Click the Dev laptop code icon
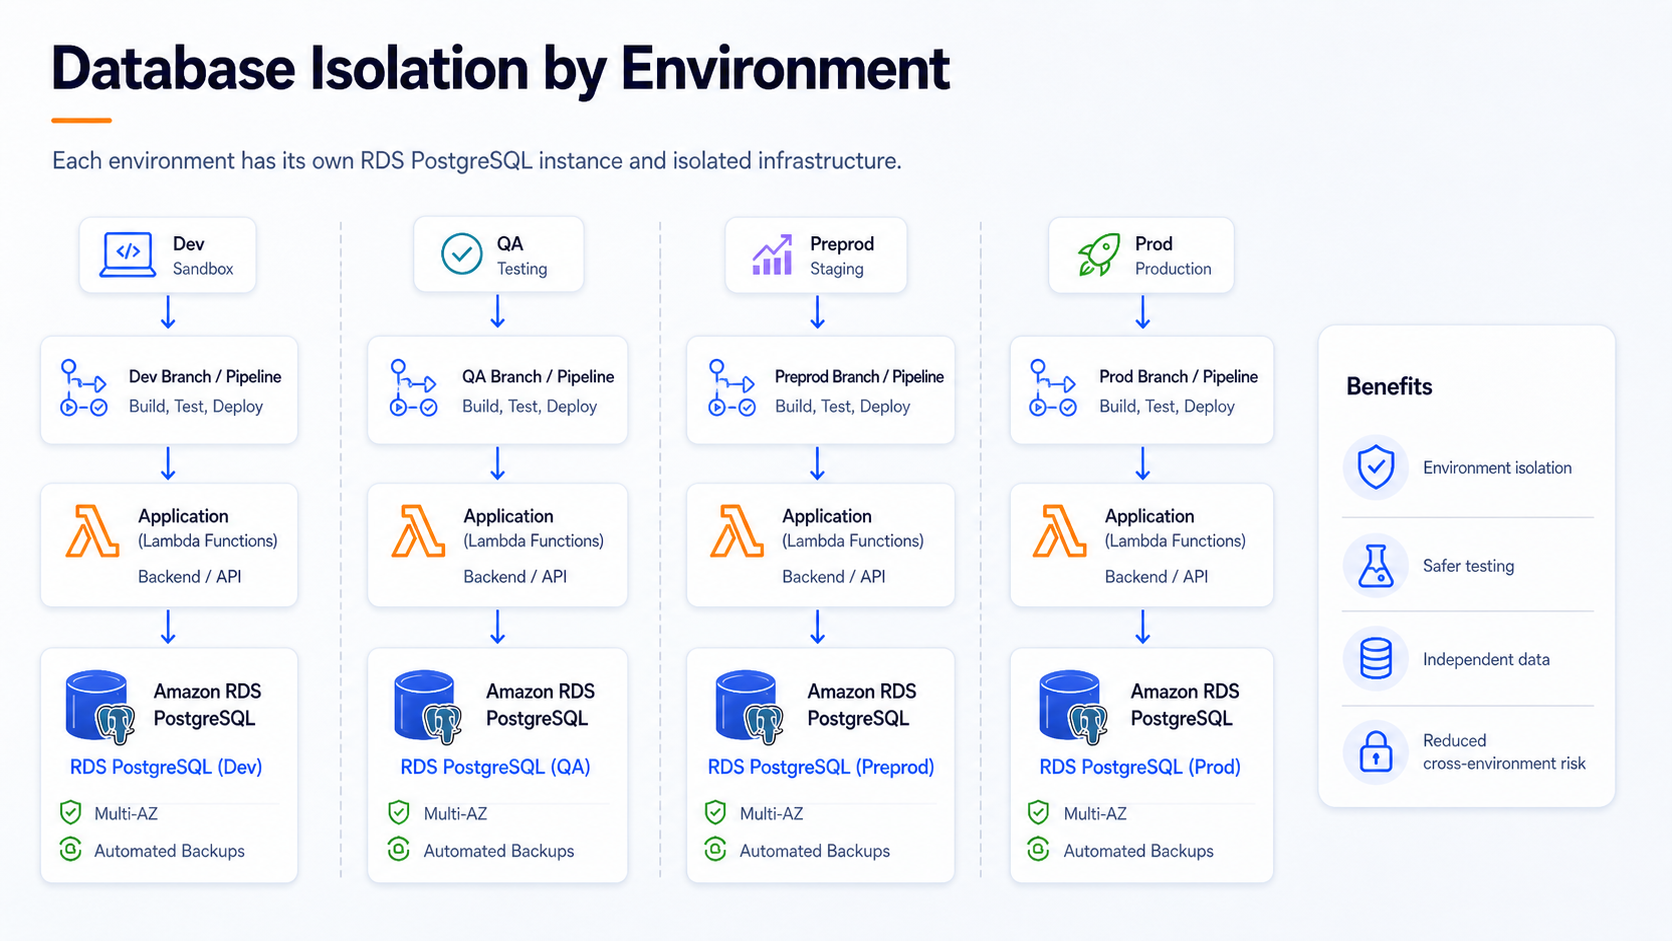 coord(128,254)
